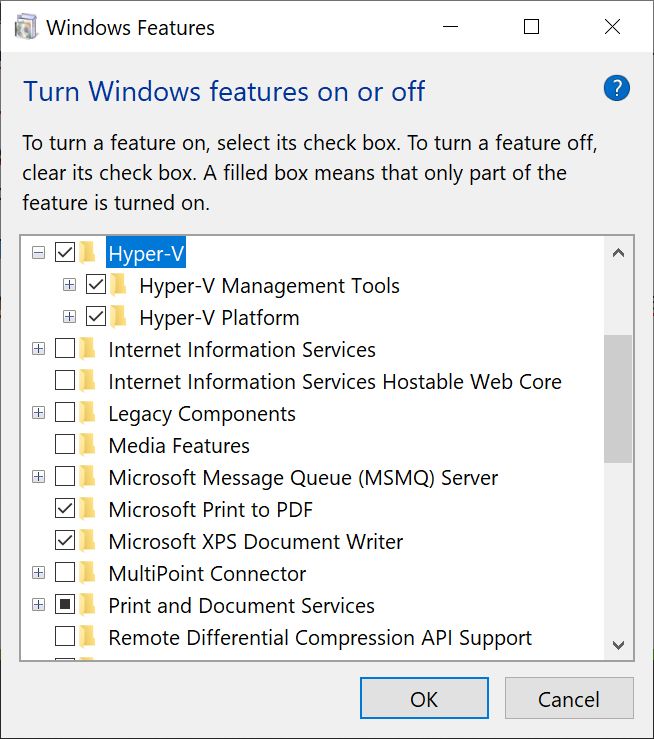Viewport: 654px width, 739px height.
Task: Click the Hyper-V folder icon
Action: click(x=87, y=253)
